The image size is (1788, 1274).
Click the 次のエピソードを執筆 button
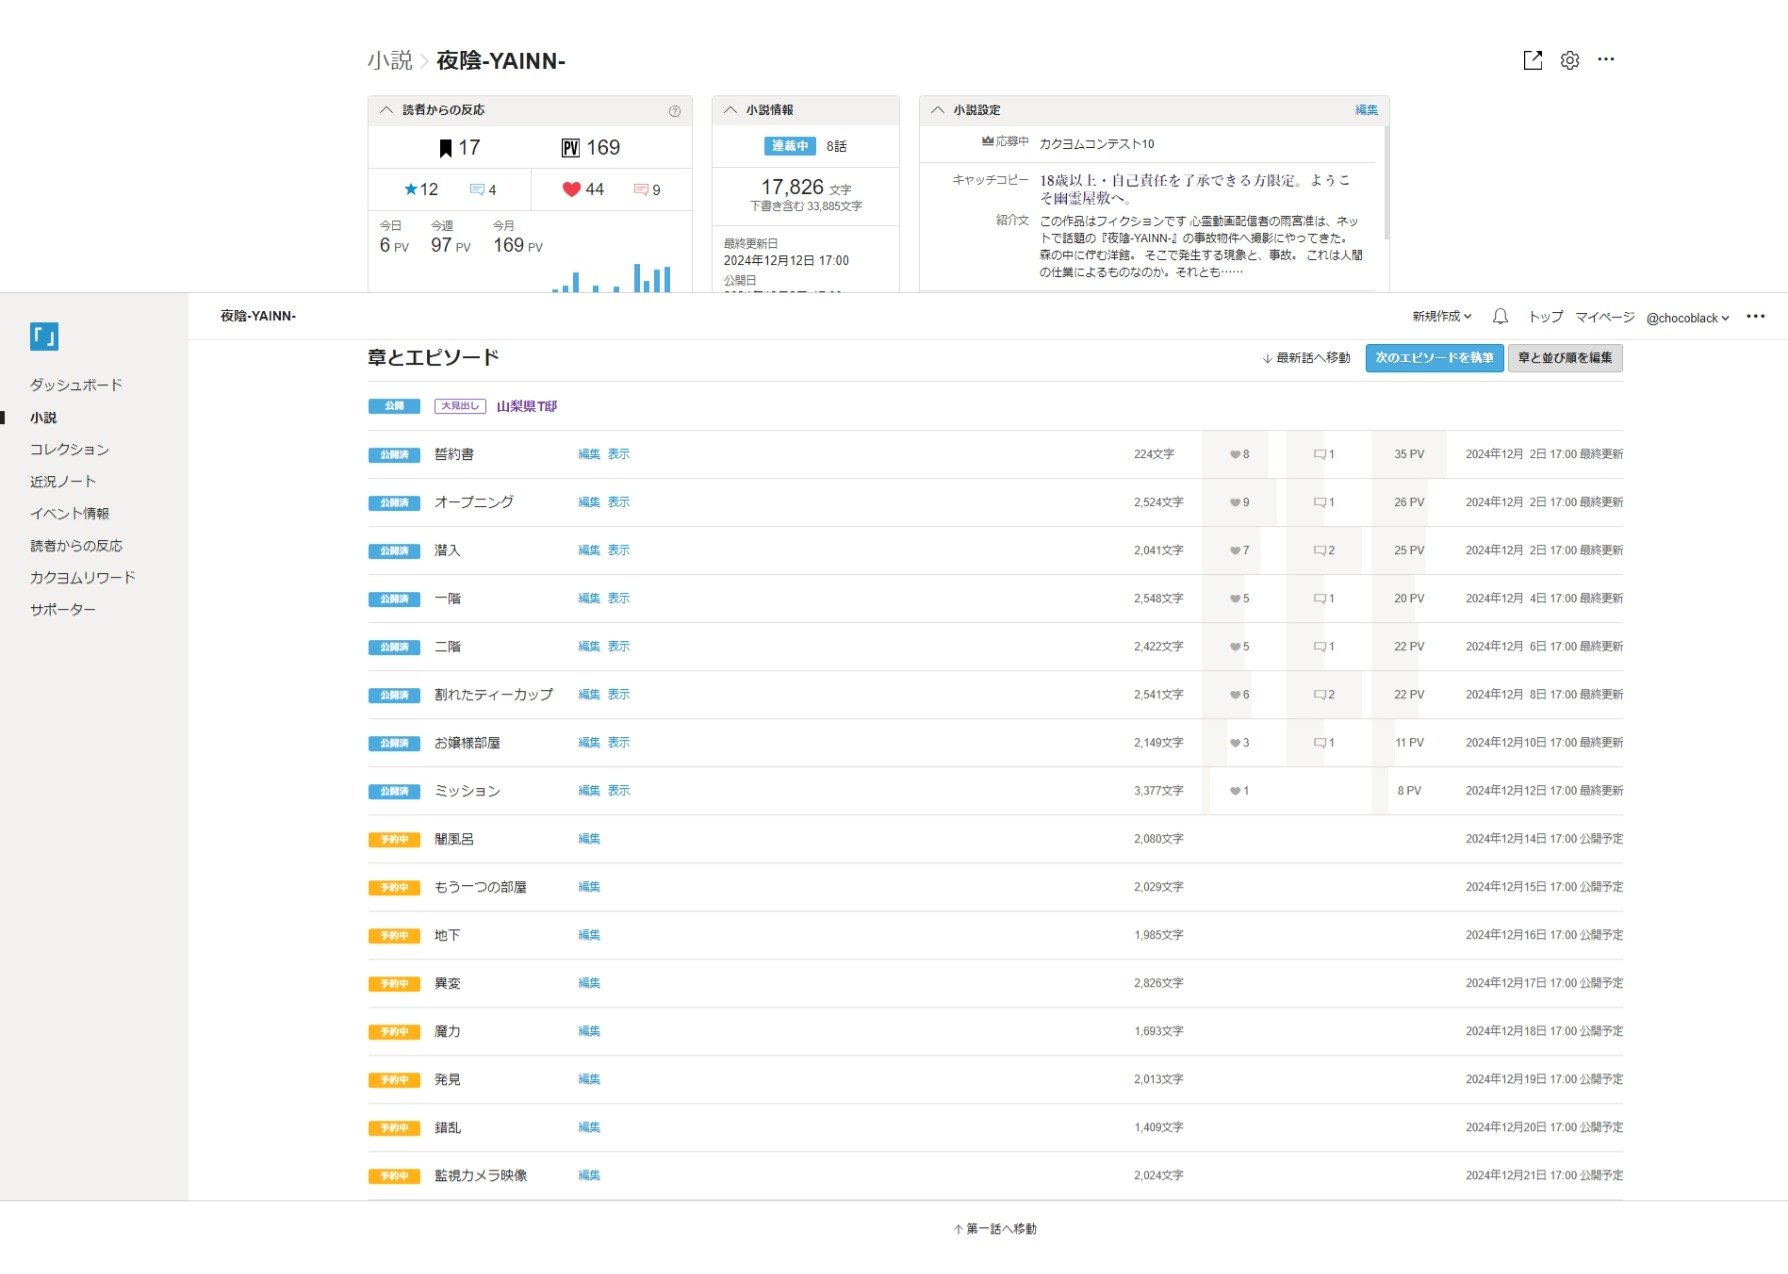coord(1434,358)
